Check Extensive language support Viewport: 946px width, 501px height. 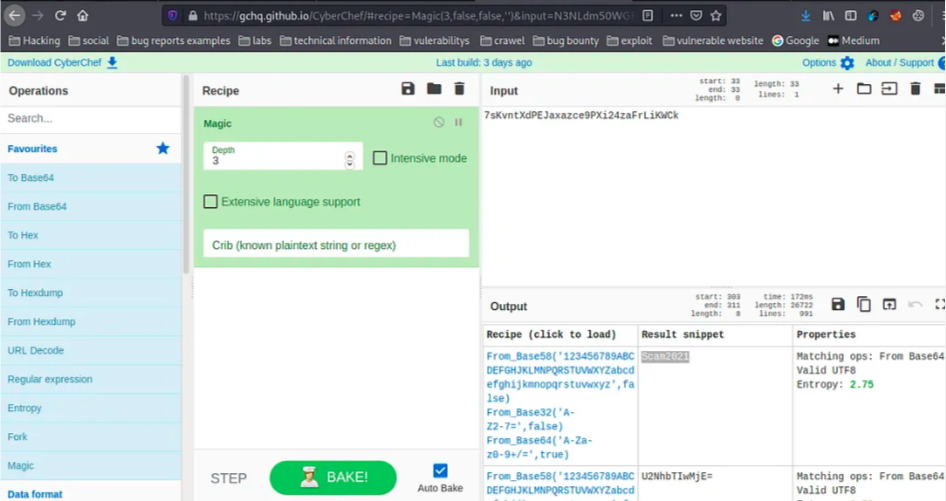(211, 202)
